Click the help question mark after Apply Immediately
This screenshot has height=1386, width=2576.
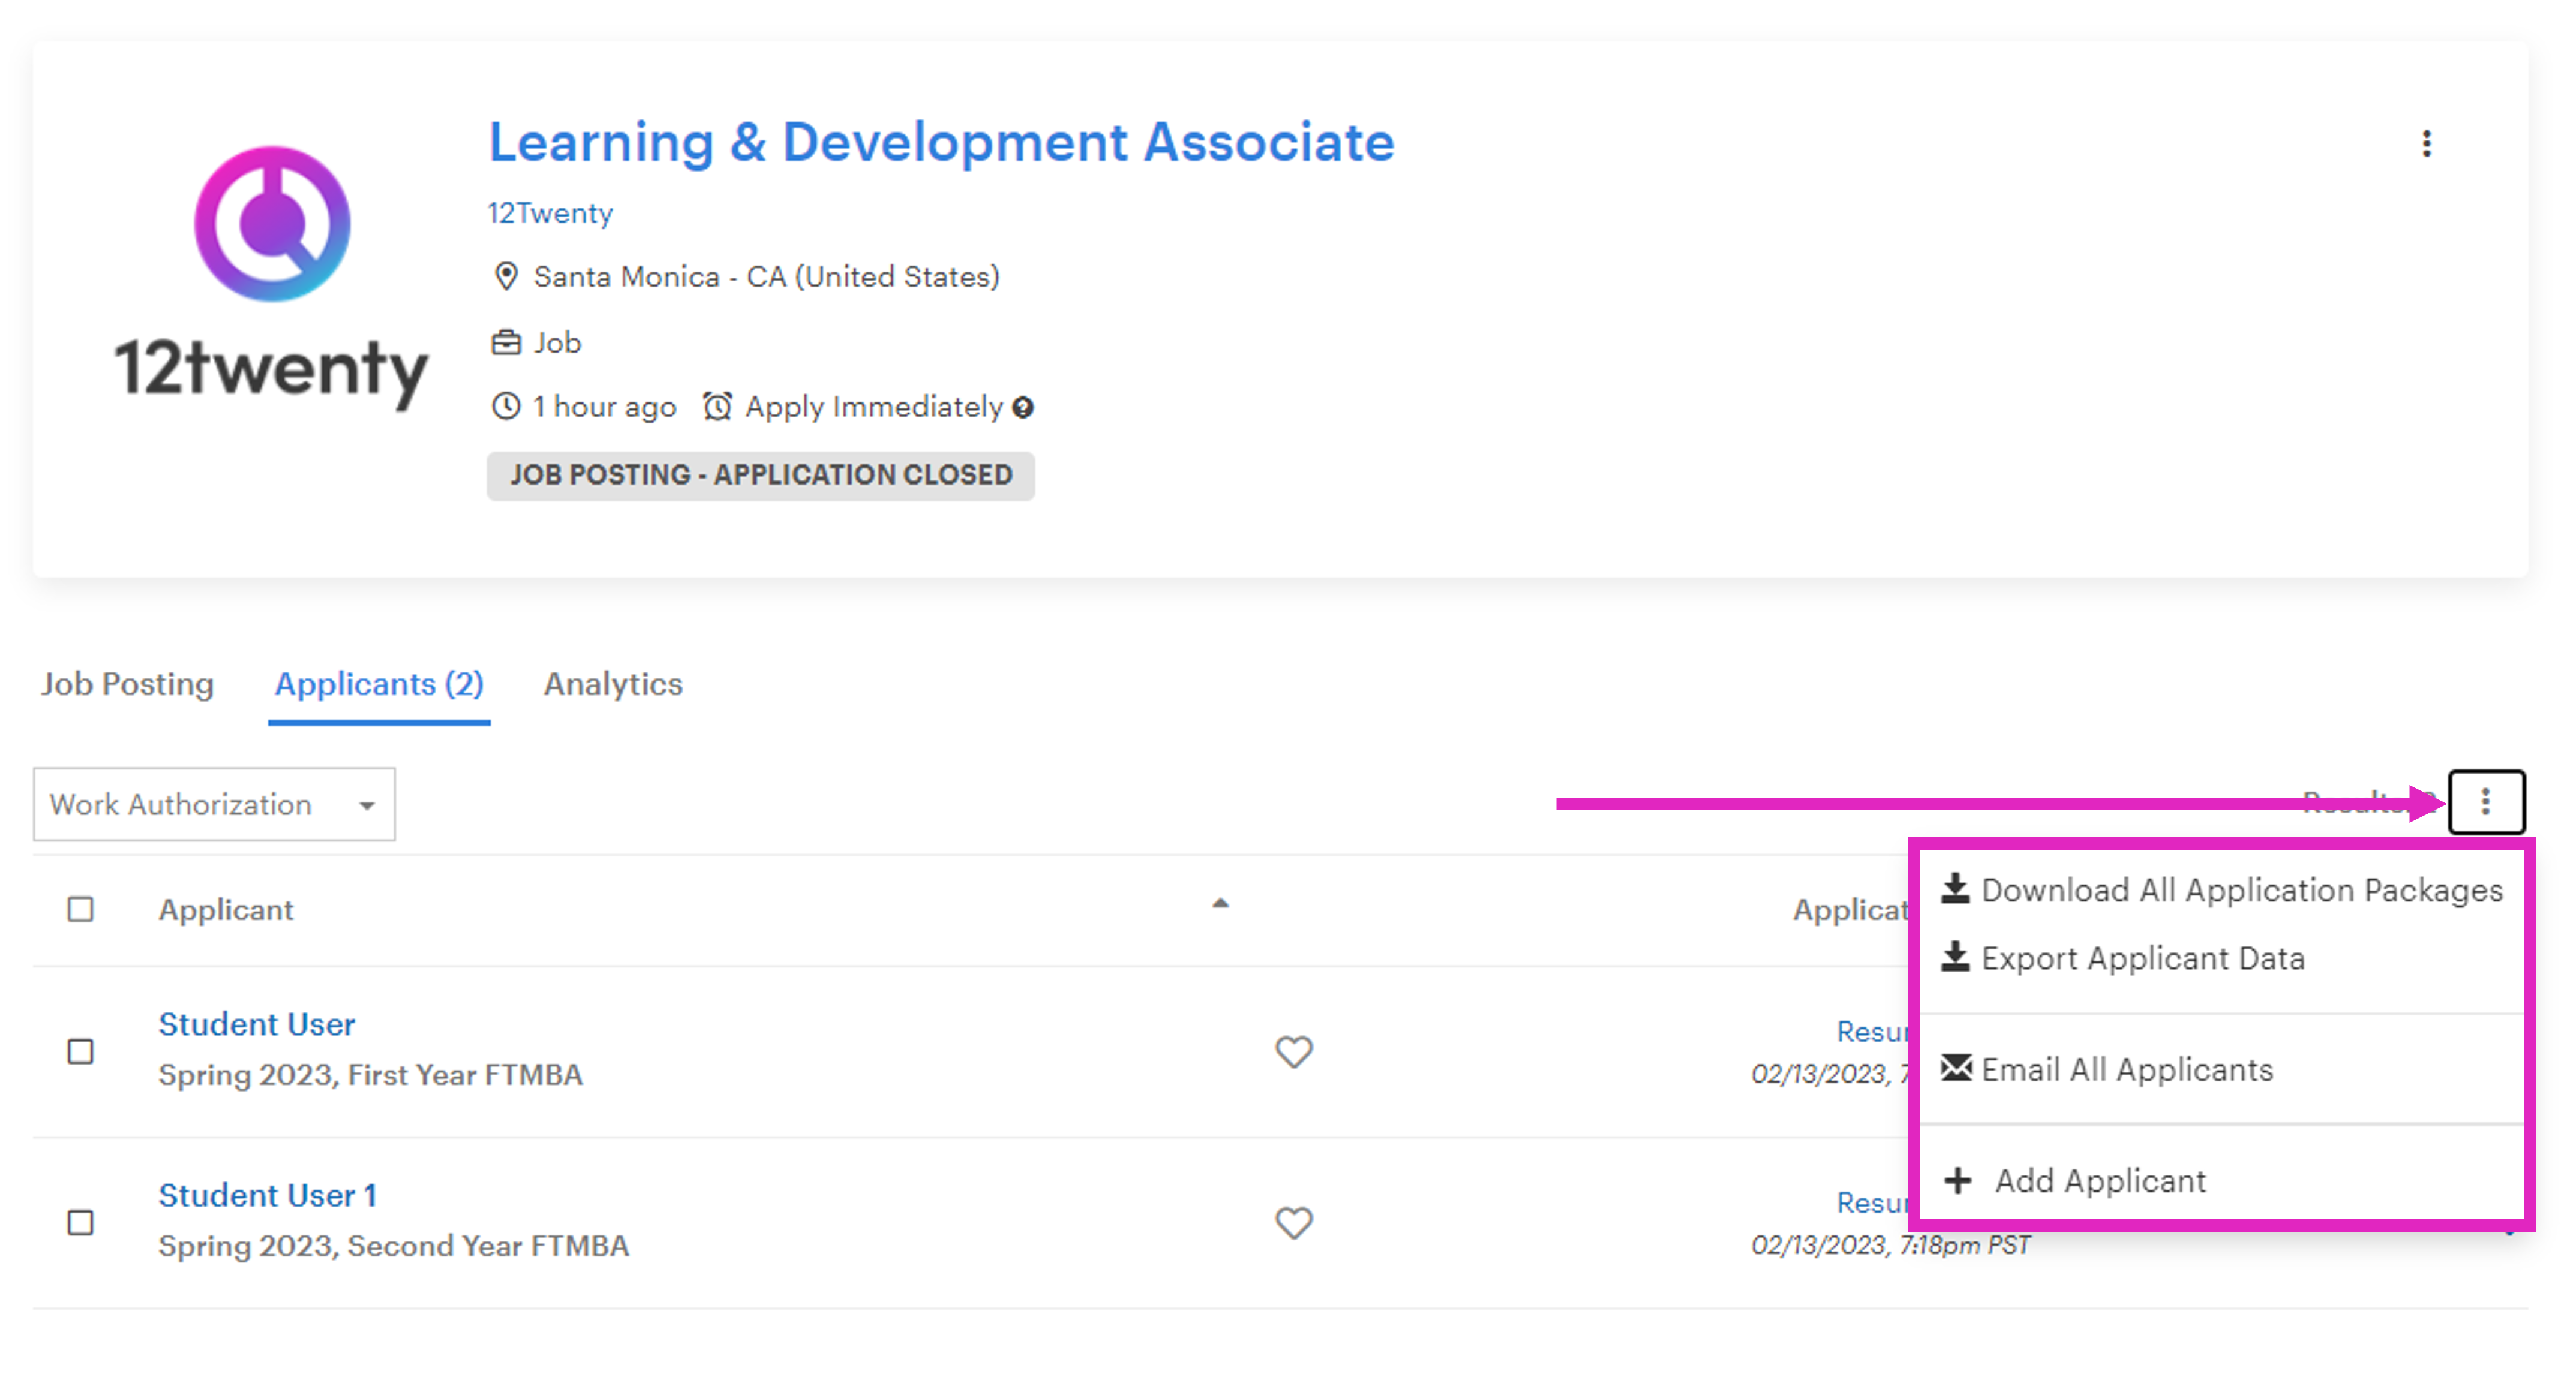coord(1022,407)
